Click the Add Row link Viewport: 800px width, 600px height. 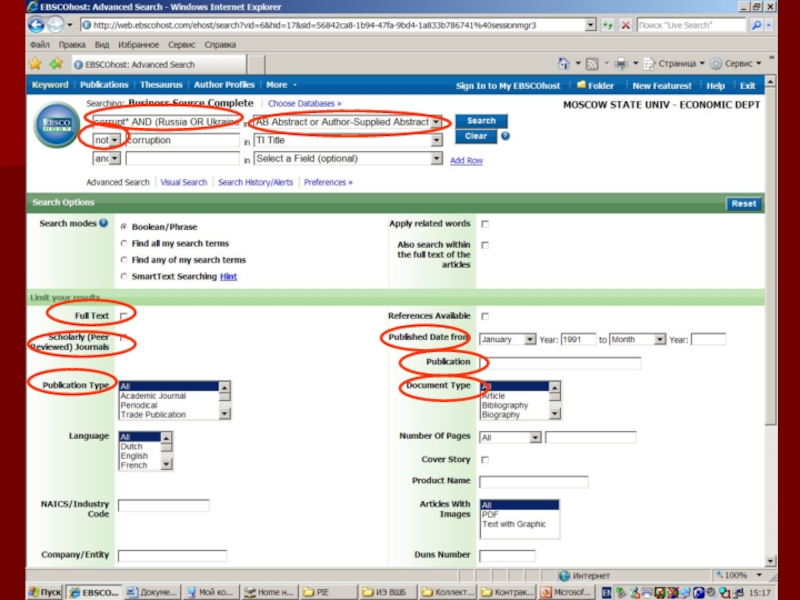click(x=466, y=161)
